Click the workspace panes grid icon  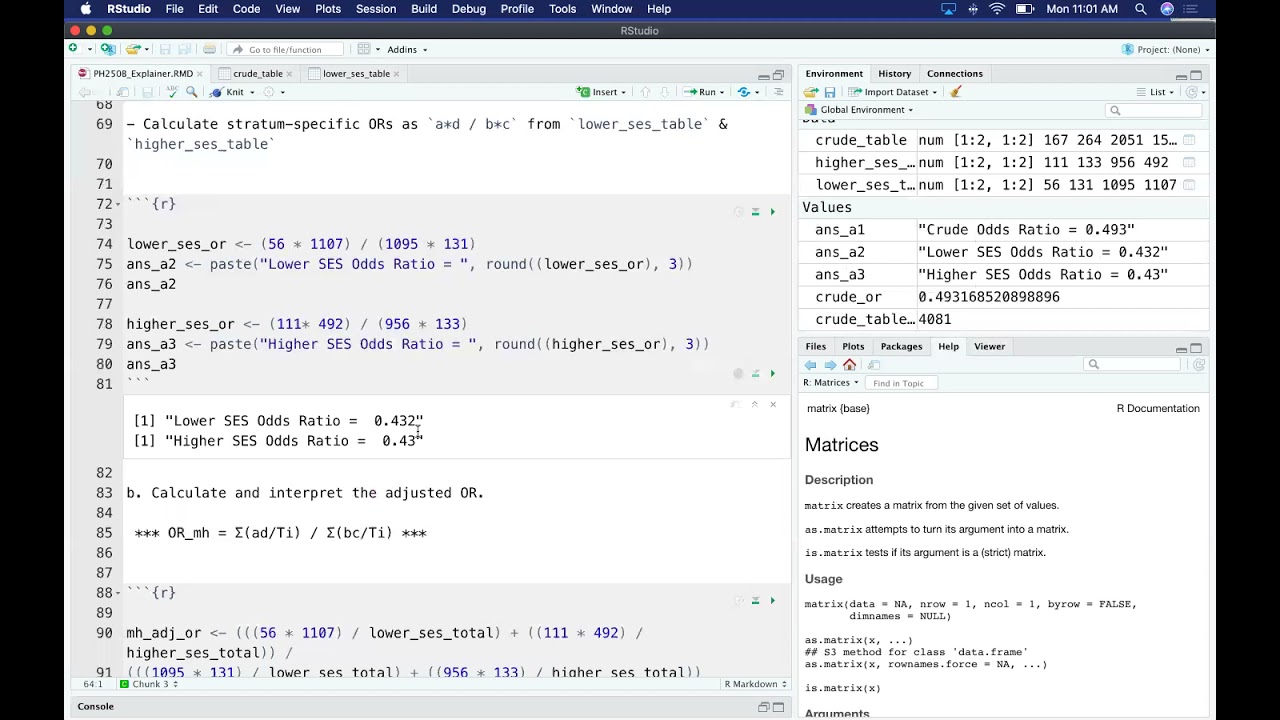coord(364,49)
